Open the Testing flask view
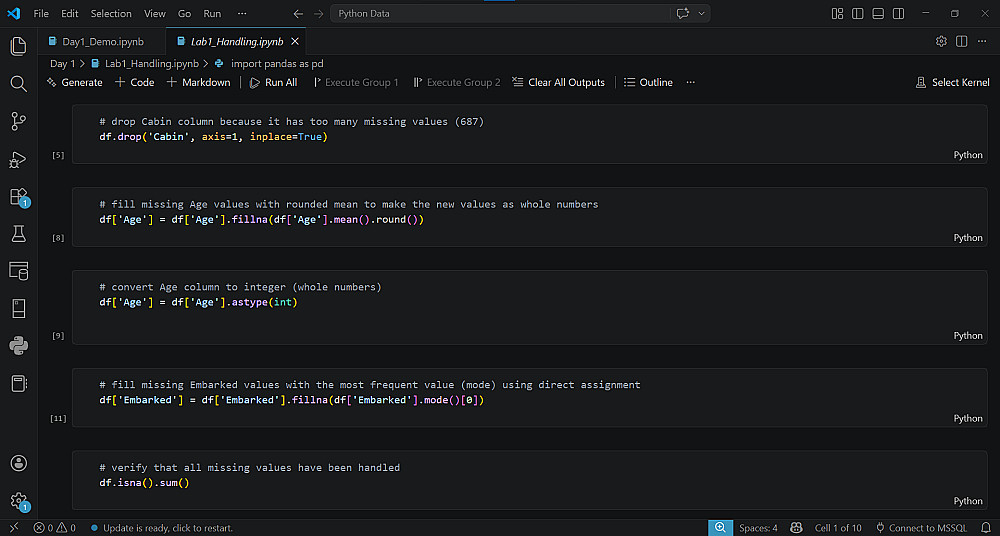The height and width of the screenshot is (536, 1000). pyautogui.click(x=18, y=233)
